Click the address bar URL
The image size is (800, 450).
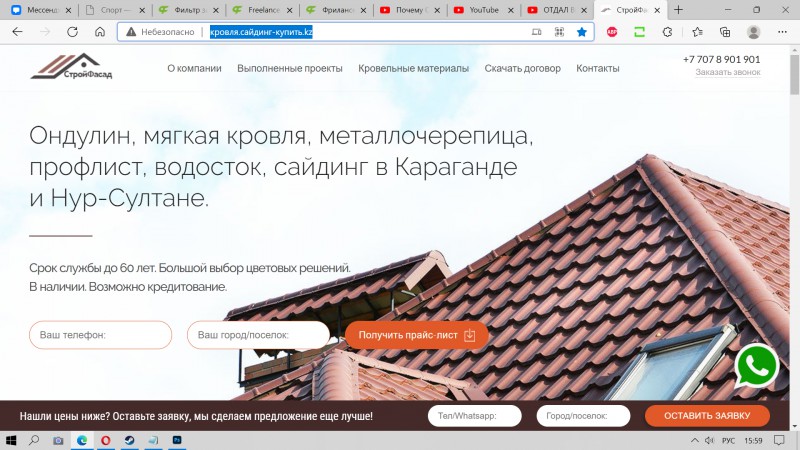click(x=261, y=32)
